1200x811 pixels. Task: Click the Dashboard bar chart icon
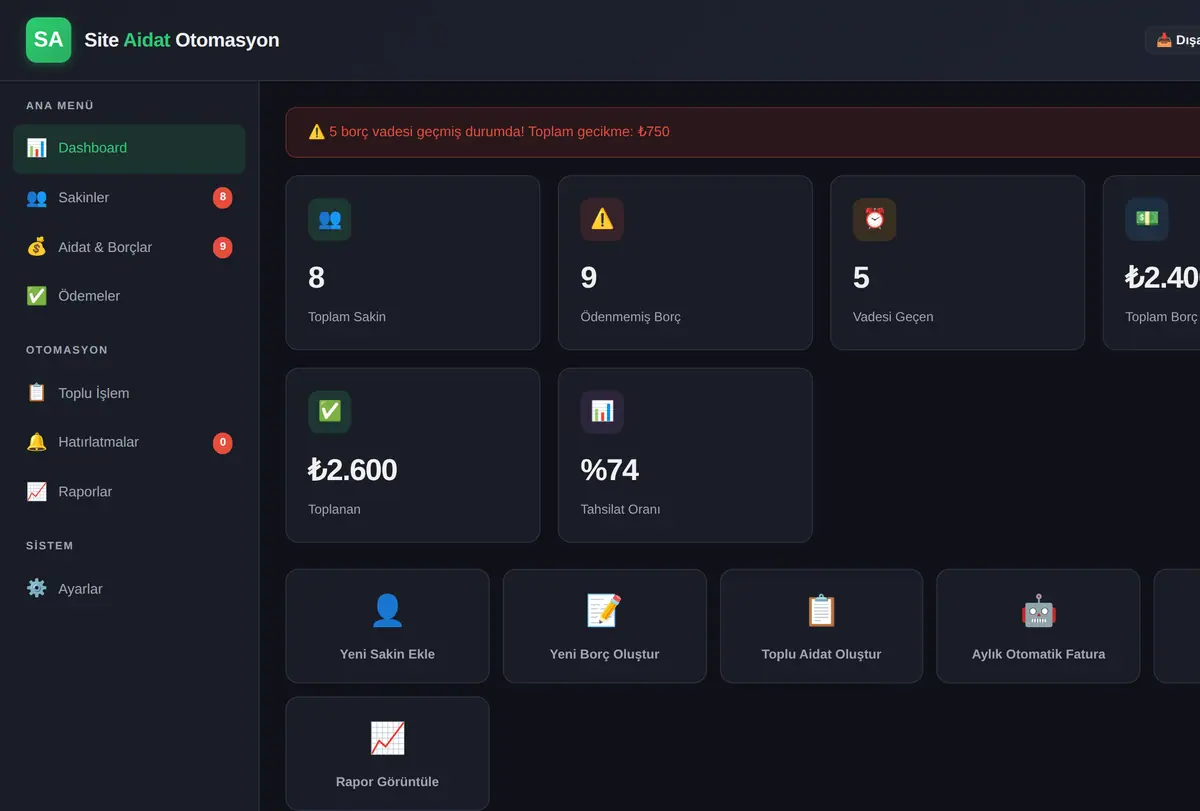pyautogui.click(x=37, y=148)
